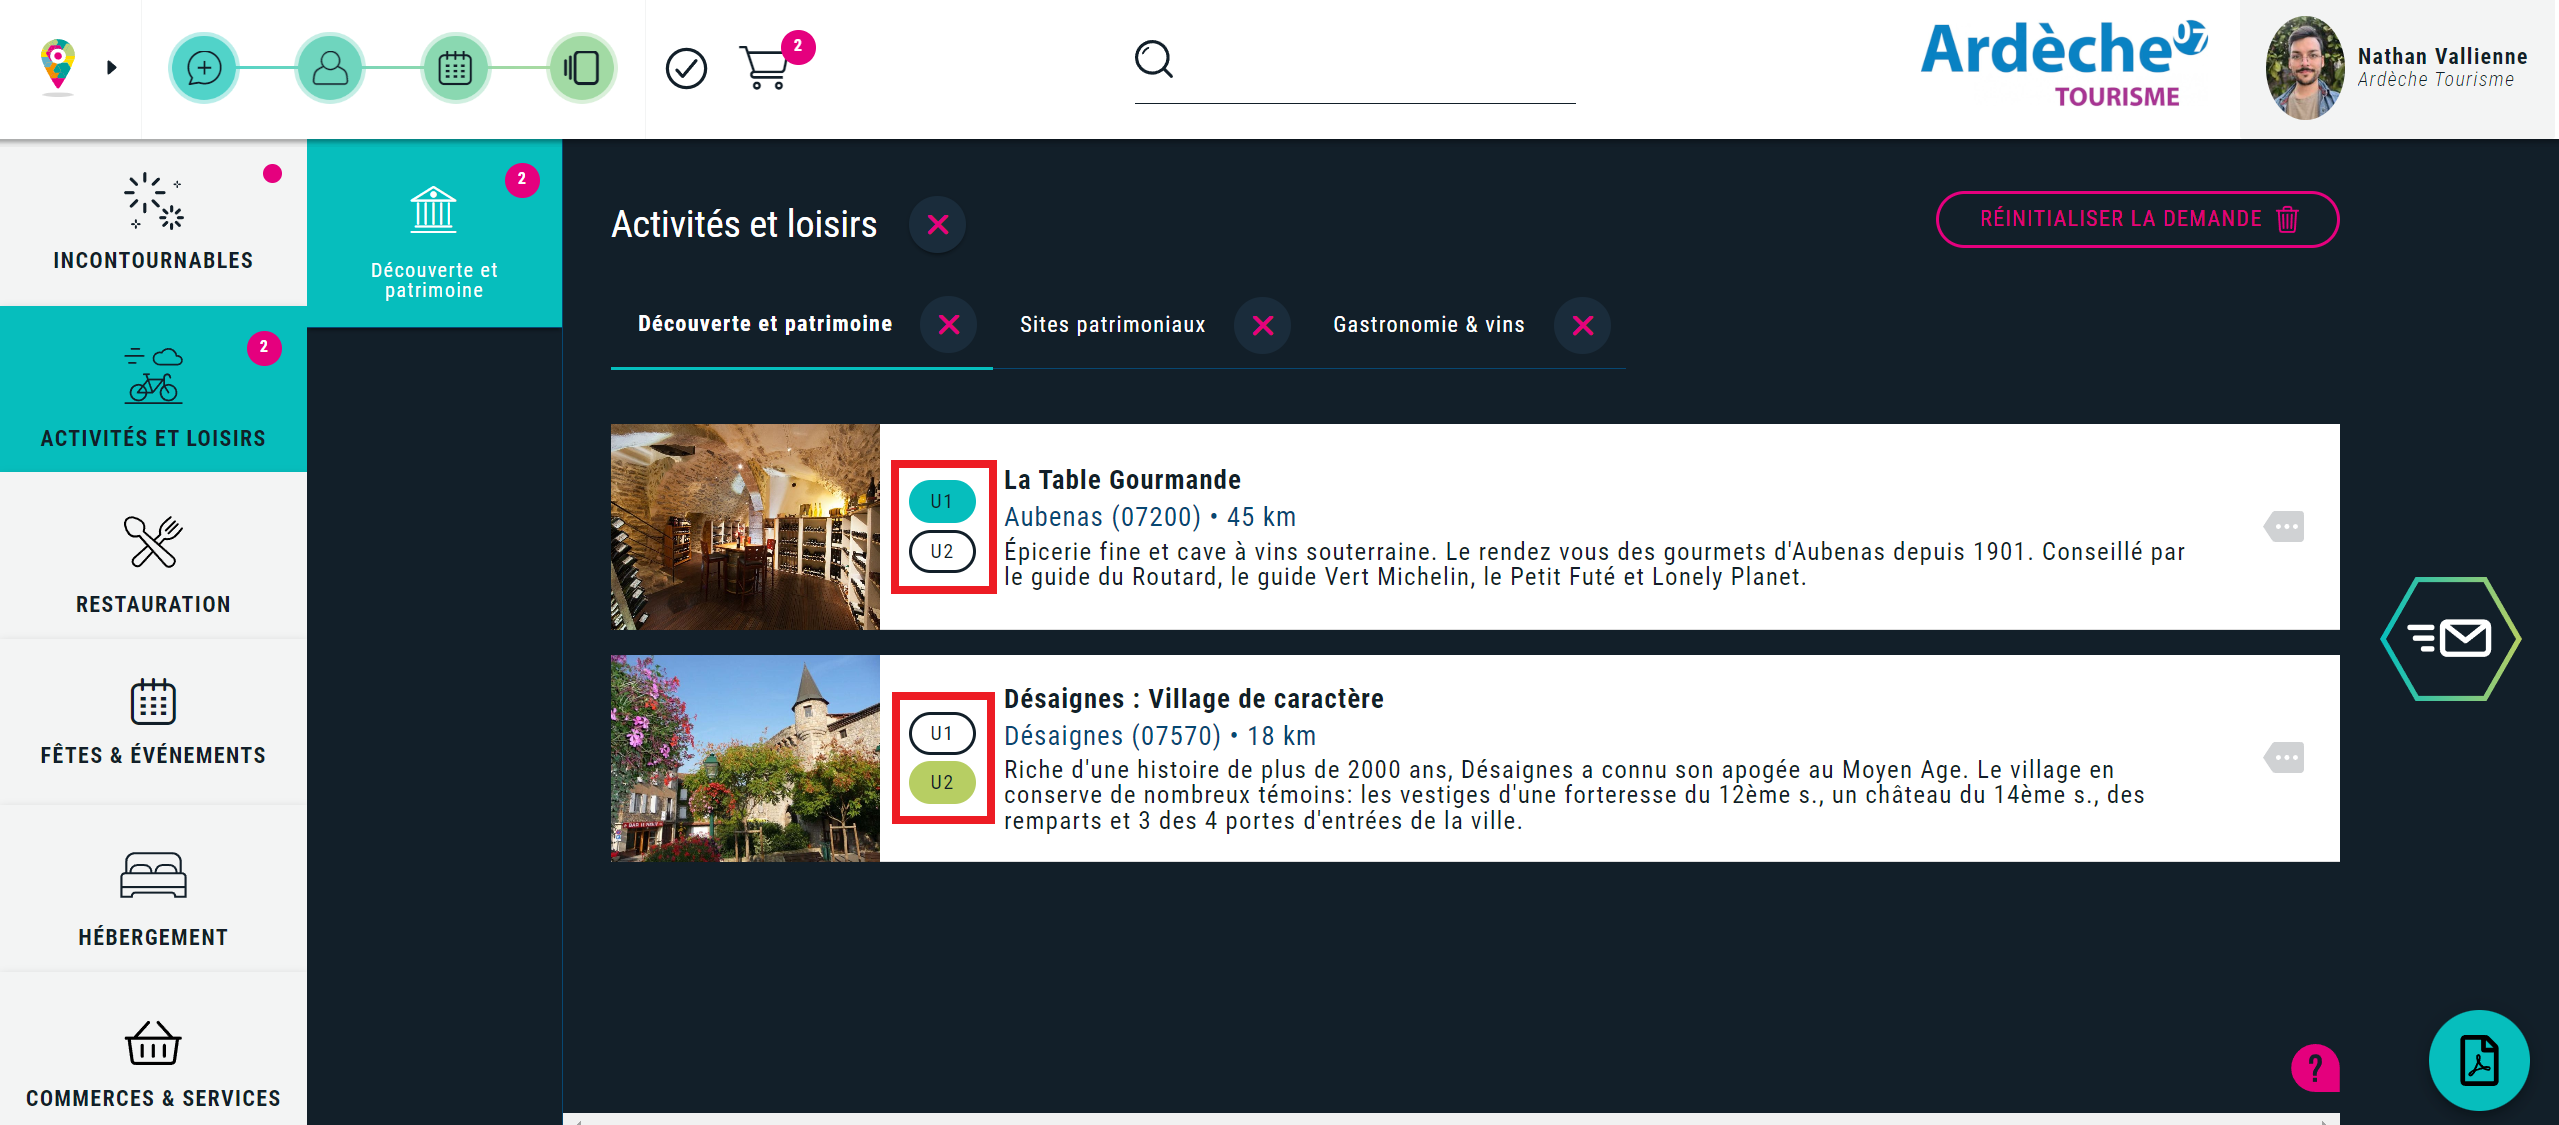Open the Gastronomie & vins tab
This screenshot has width=2559, height=1125.
(1428, 324)
